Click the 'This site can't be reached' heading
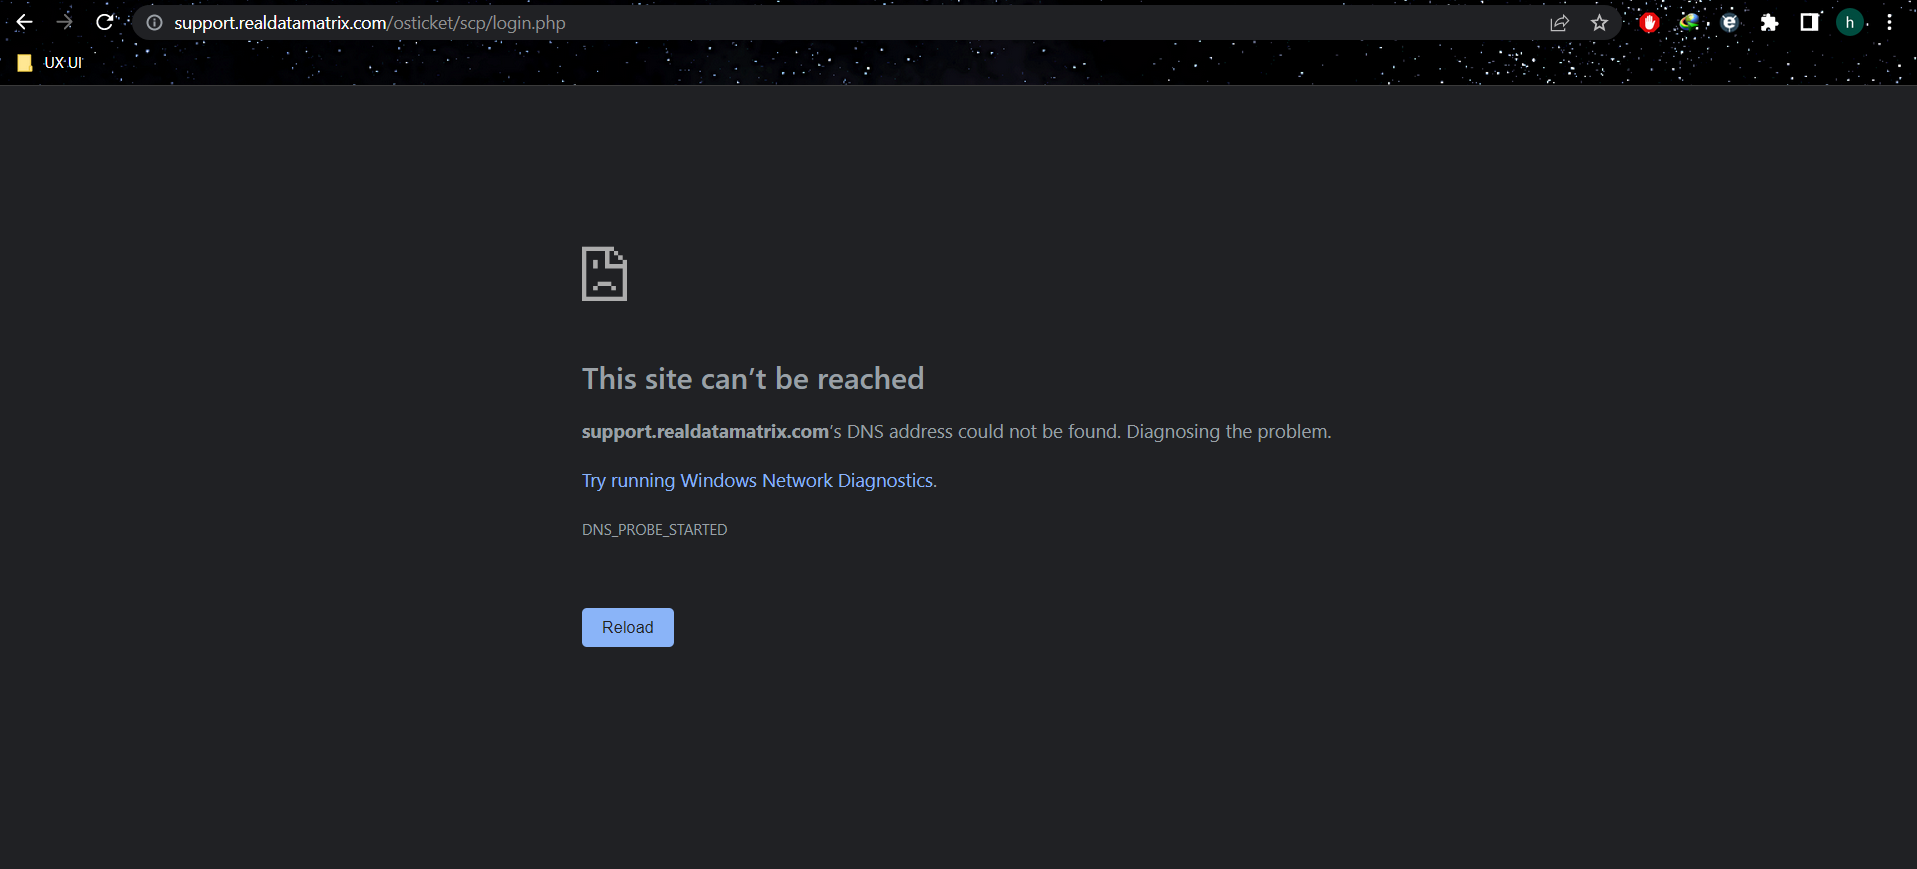This screenshot has width=1917, height=869. (752, 379)
